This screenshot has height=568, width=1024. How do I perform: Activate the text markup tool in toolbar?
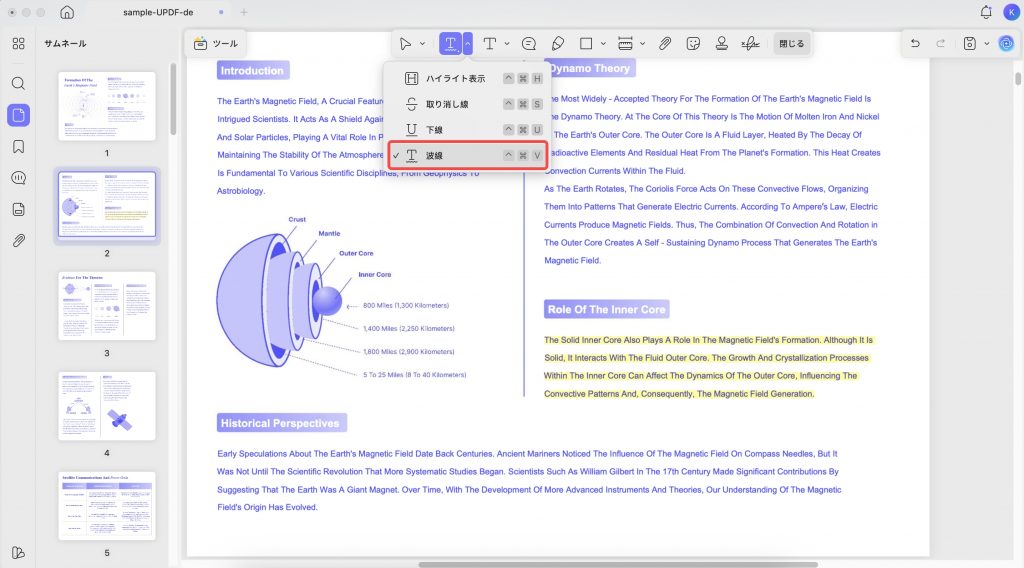pyautogui.click(x=450, y=44)
